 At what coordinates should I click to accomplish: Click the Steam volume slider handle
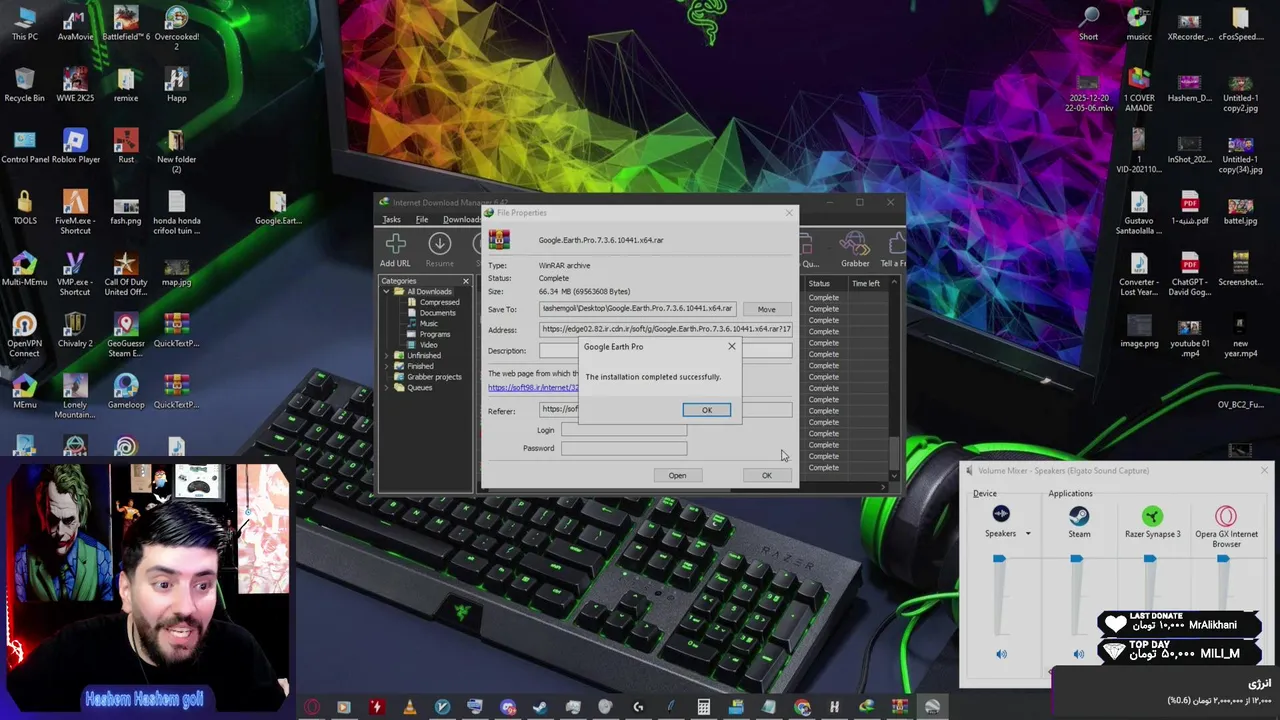coord(1076,559)
